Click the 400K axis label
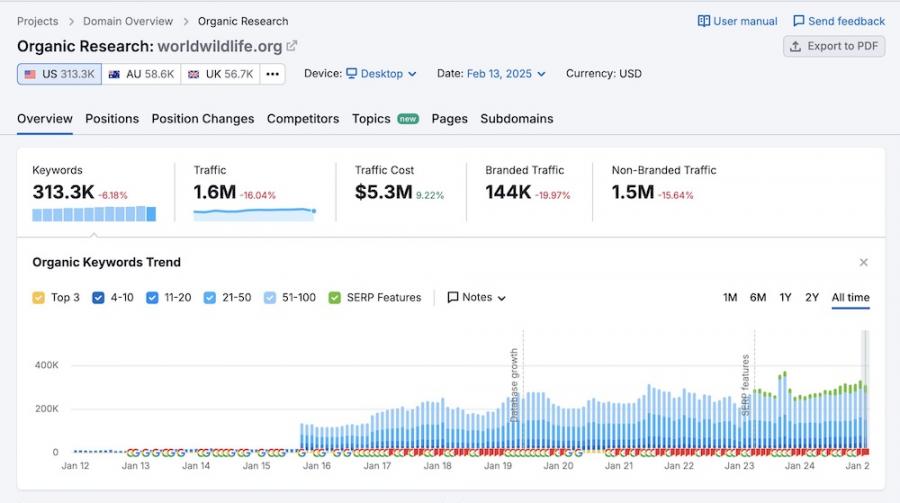 [x=46, y=365]
